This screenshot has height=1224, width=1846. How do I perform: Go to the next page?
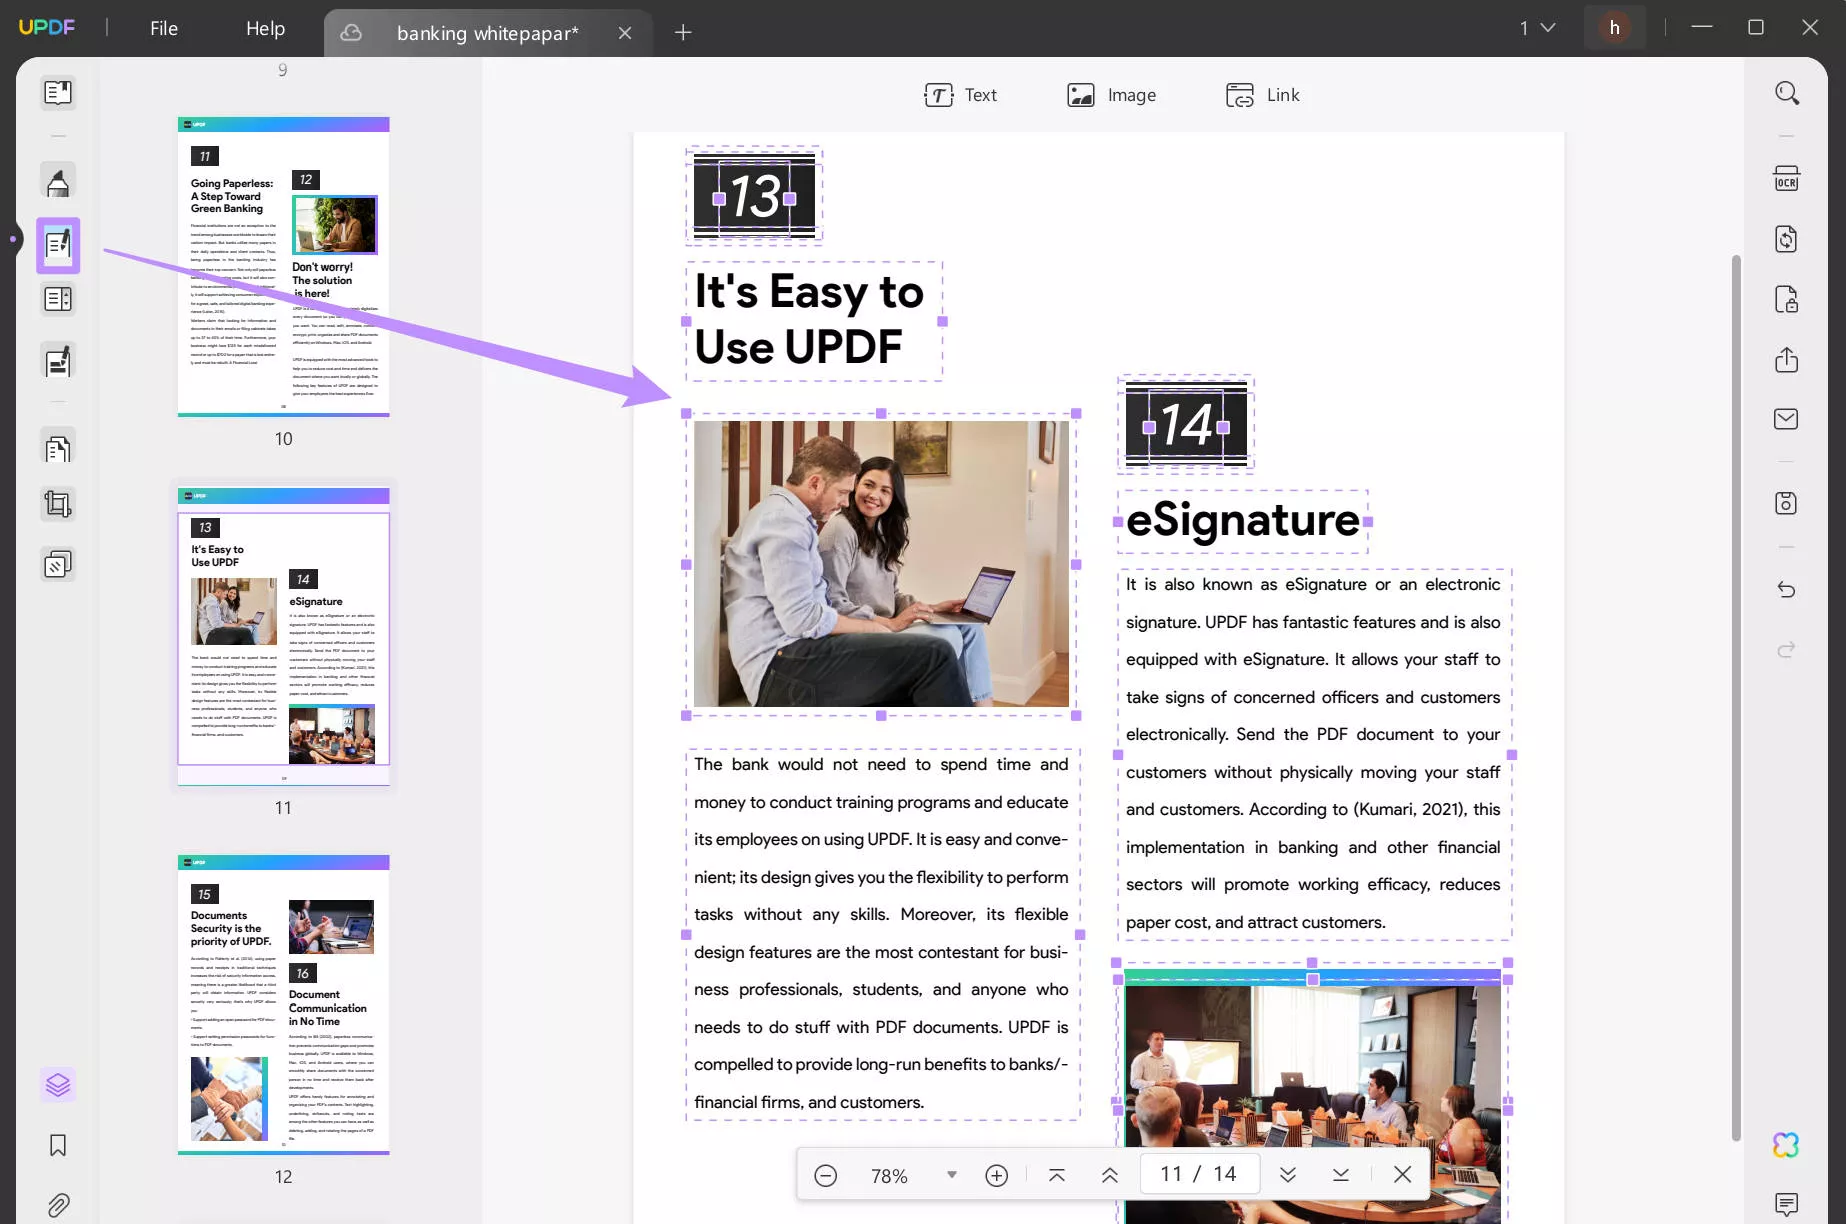pyautogui.click(x=1288, y=1175)
